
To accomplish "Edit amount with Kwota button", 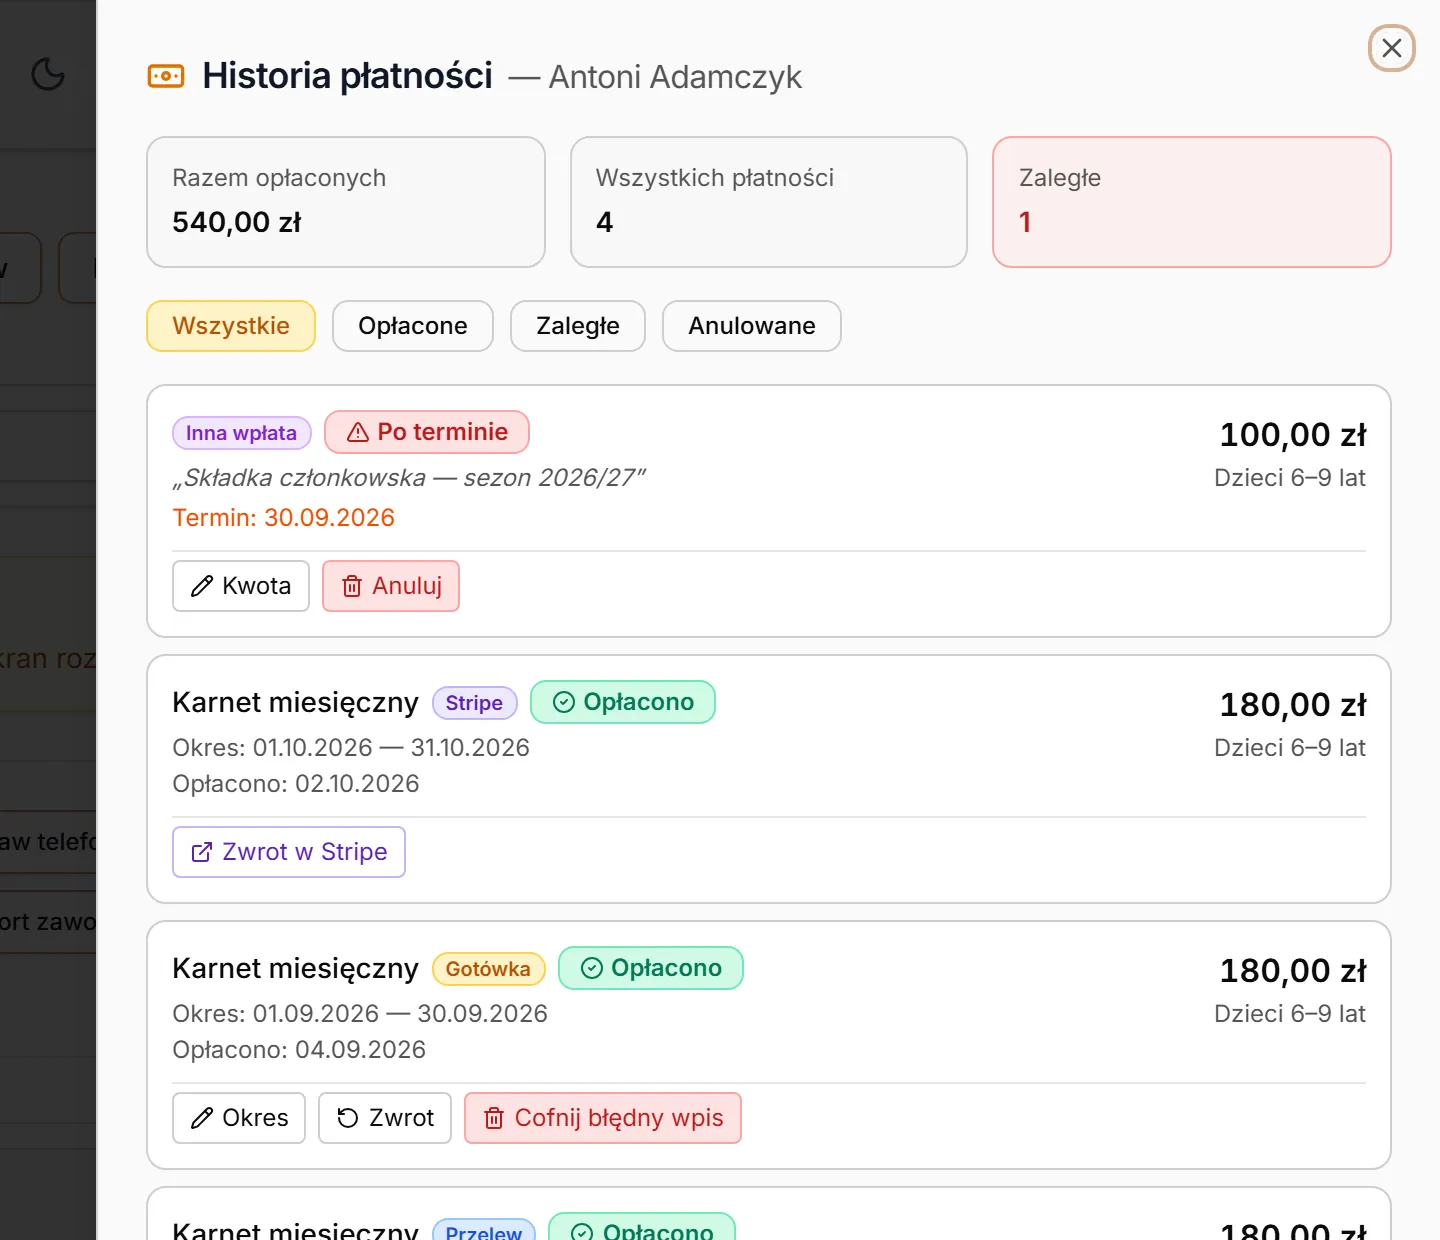I will click(x=241, y=586).
